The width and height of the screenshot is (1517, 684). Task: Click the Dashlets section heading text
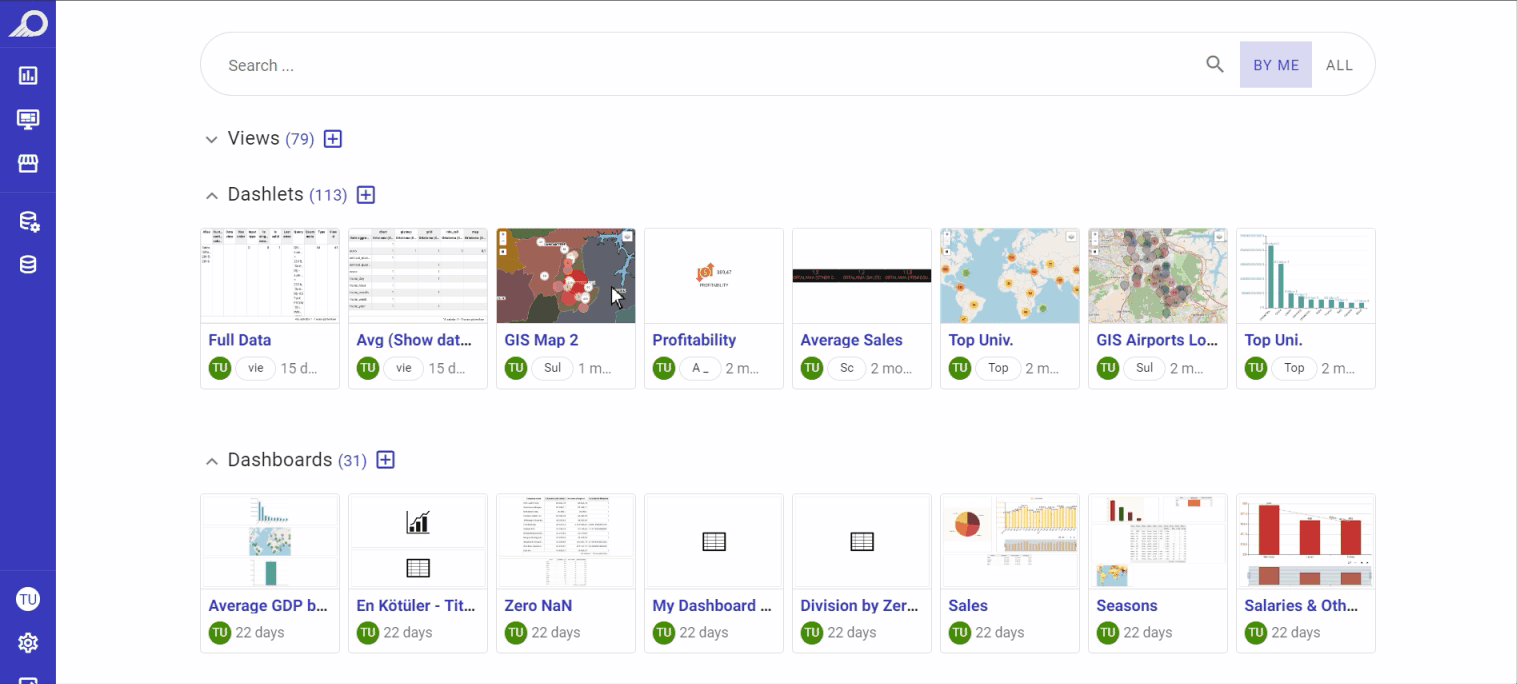(x=266, y=194)
